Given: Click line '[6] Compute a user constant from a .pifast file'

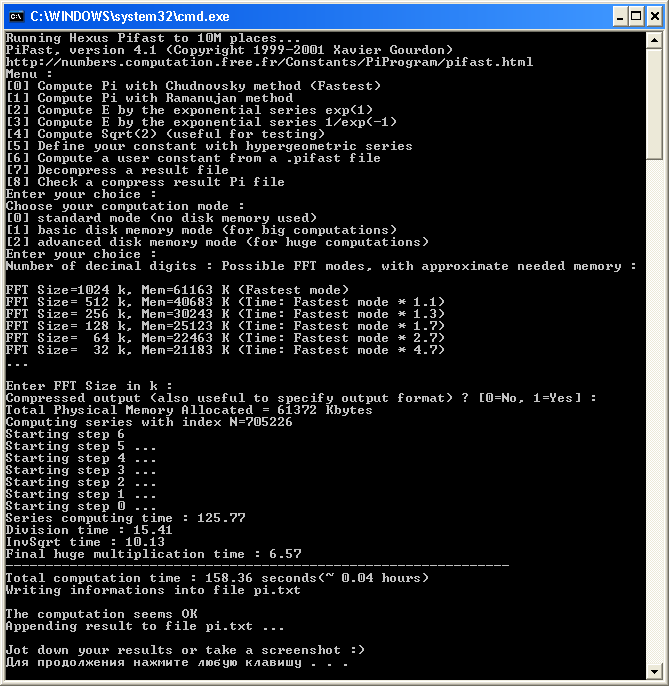Looking at the screenshot, I should (193, 158).
